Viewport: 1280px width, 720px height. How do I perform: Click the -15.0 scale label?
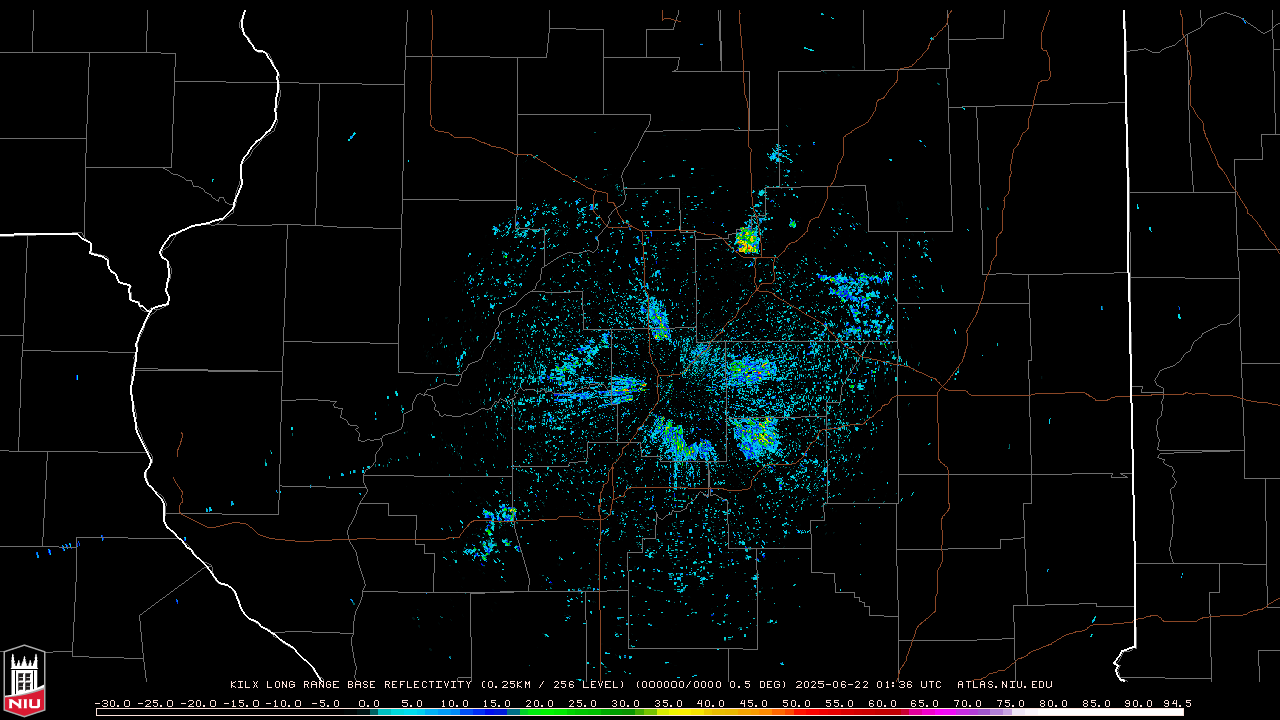point(241,703)
